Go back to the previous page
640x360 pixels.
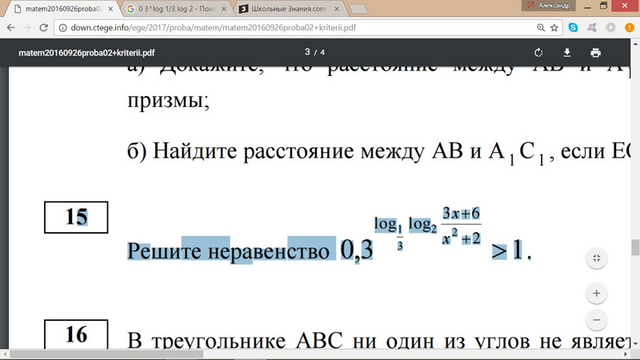11,28
